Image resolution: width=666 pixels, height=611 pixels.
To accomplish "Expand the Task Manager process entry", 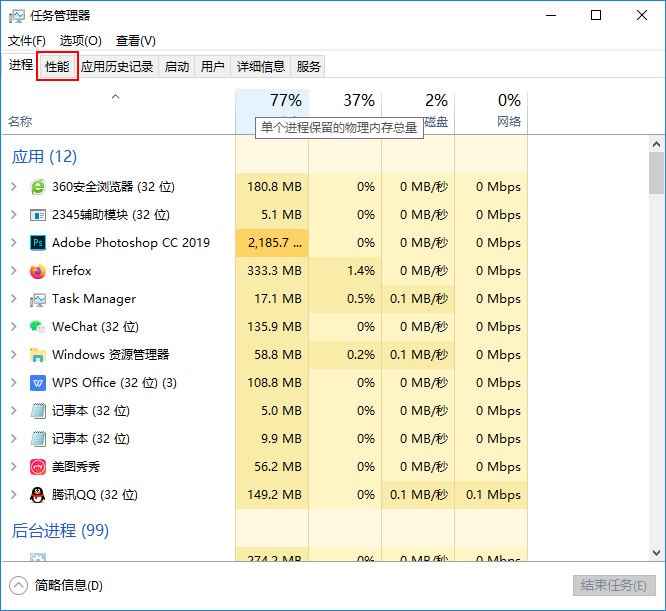I will click(13, 299).
